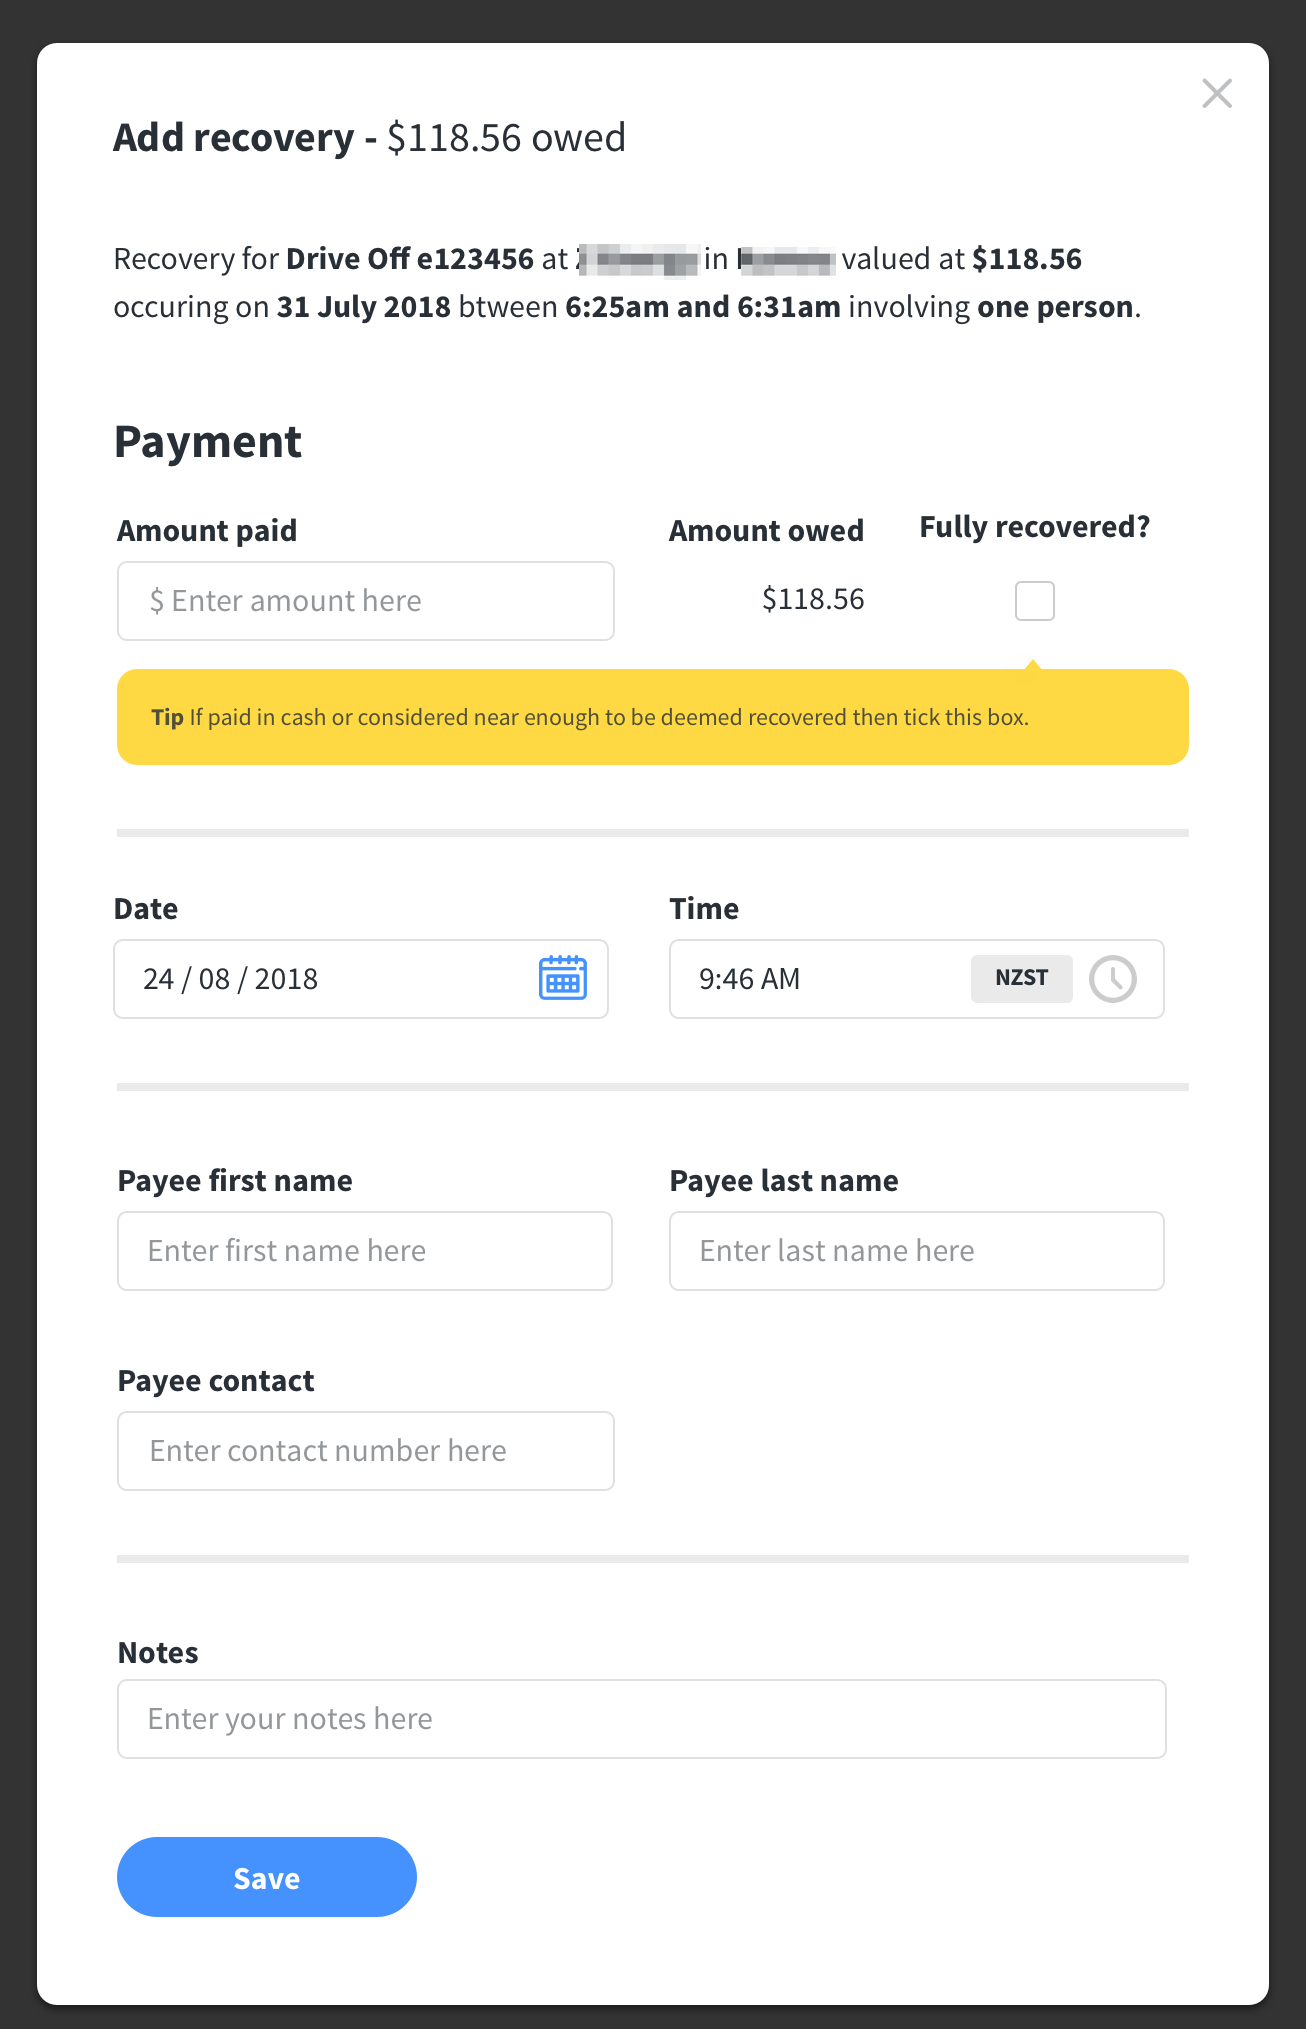The width and height of the screenshot is (1306, 2029).
Task: Select the Add recovery dialog title
Action: pyautogui.click(x=368, y=137)
